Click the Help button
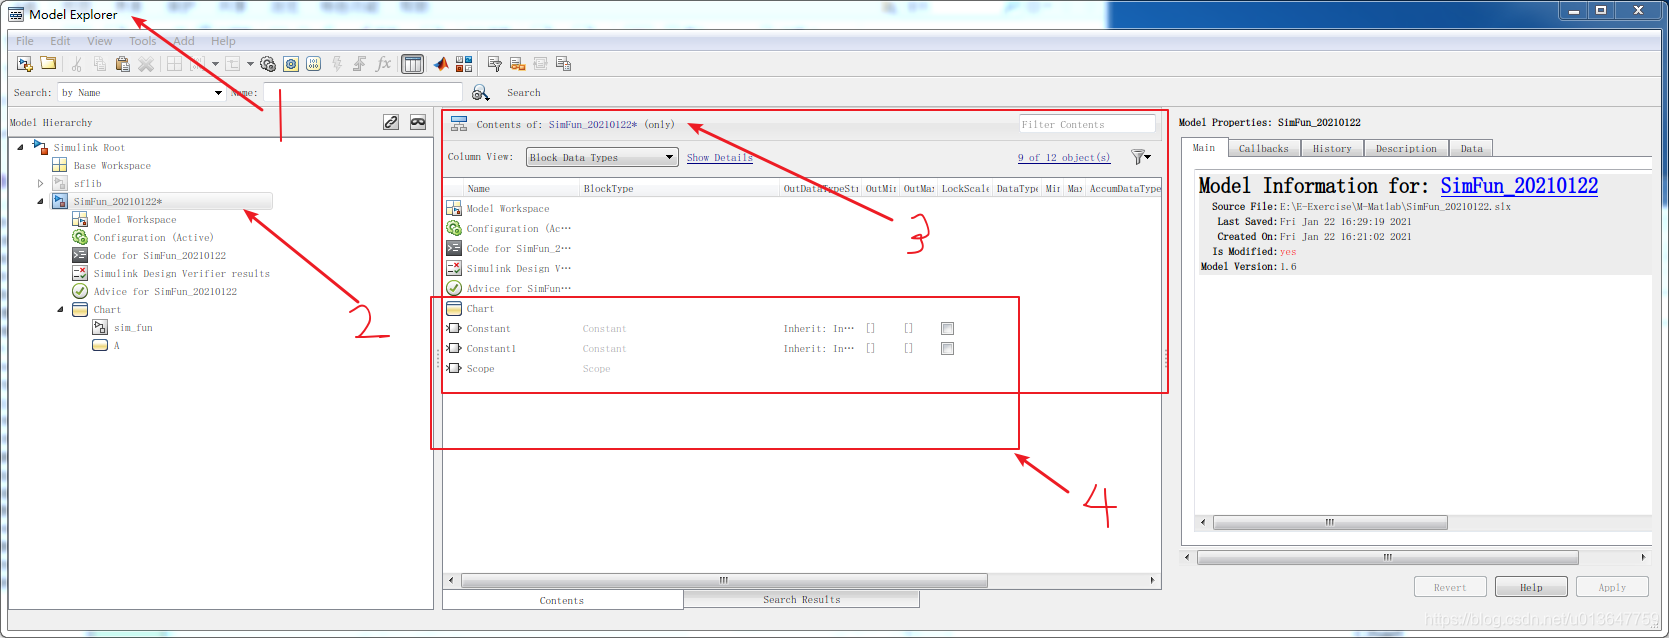This screenshot has height=638, width=1669. 1531,587
